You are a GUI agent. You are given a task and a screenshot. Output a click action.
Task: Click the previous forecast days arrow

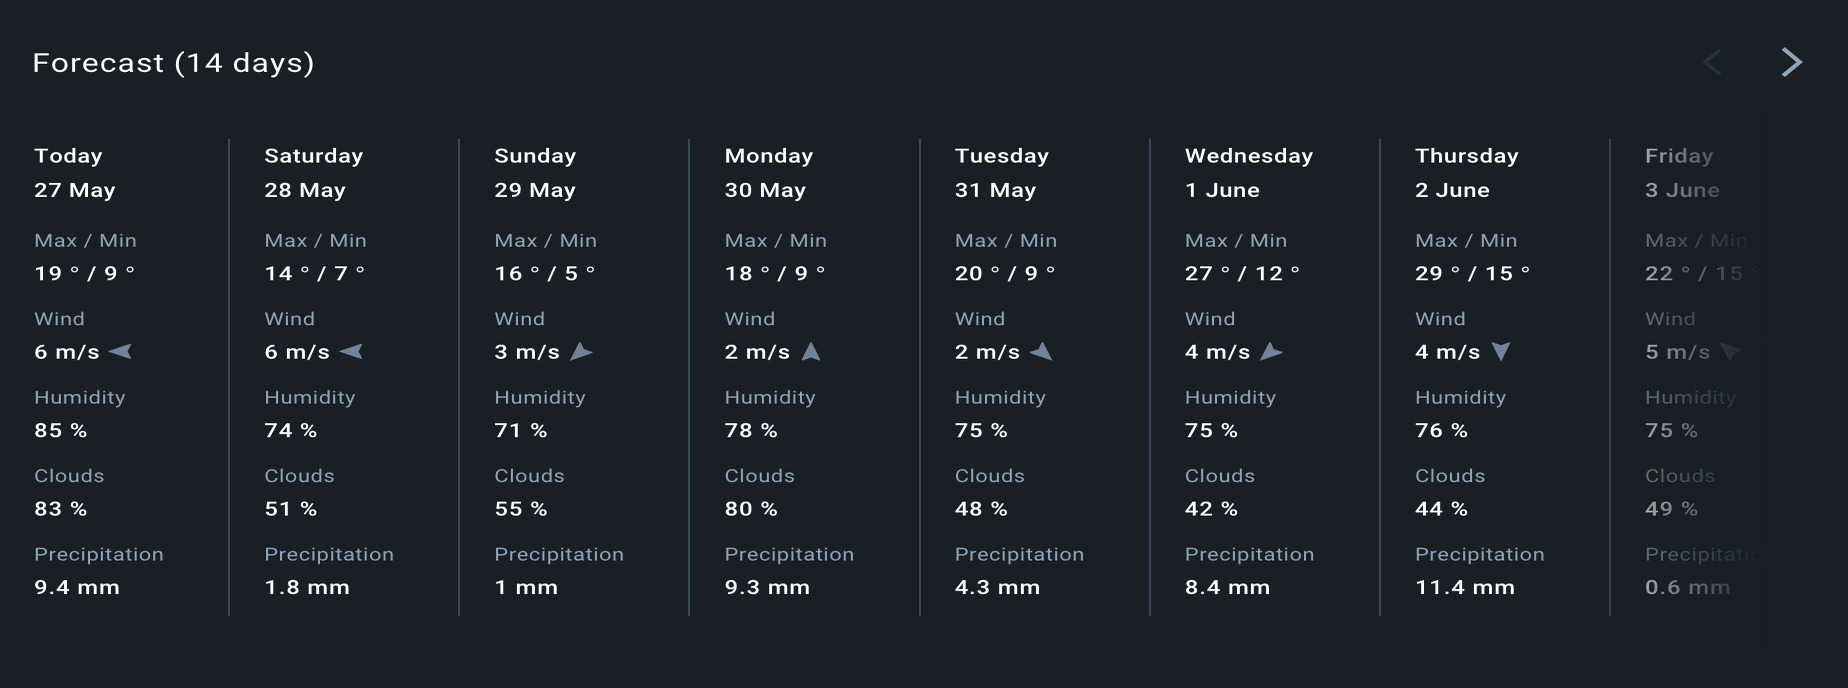click(x=1712, y=62)
